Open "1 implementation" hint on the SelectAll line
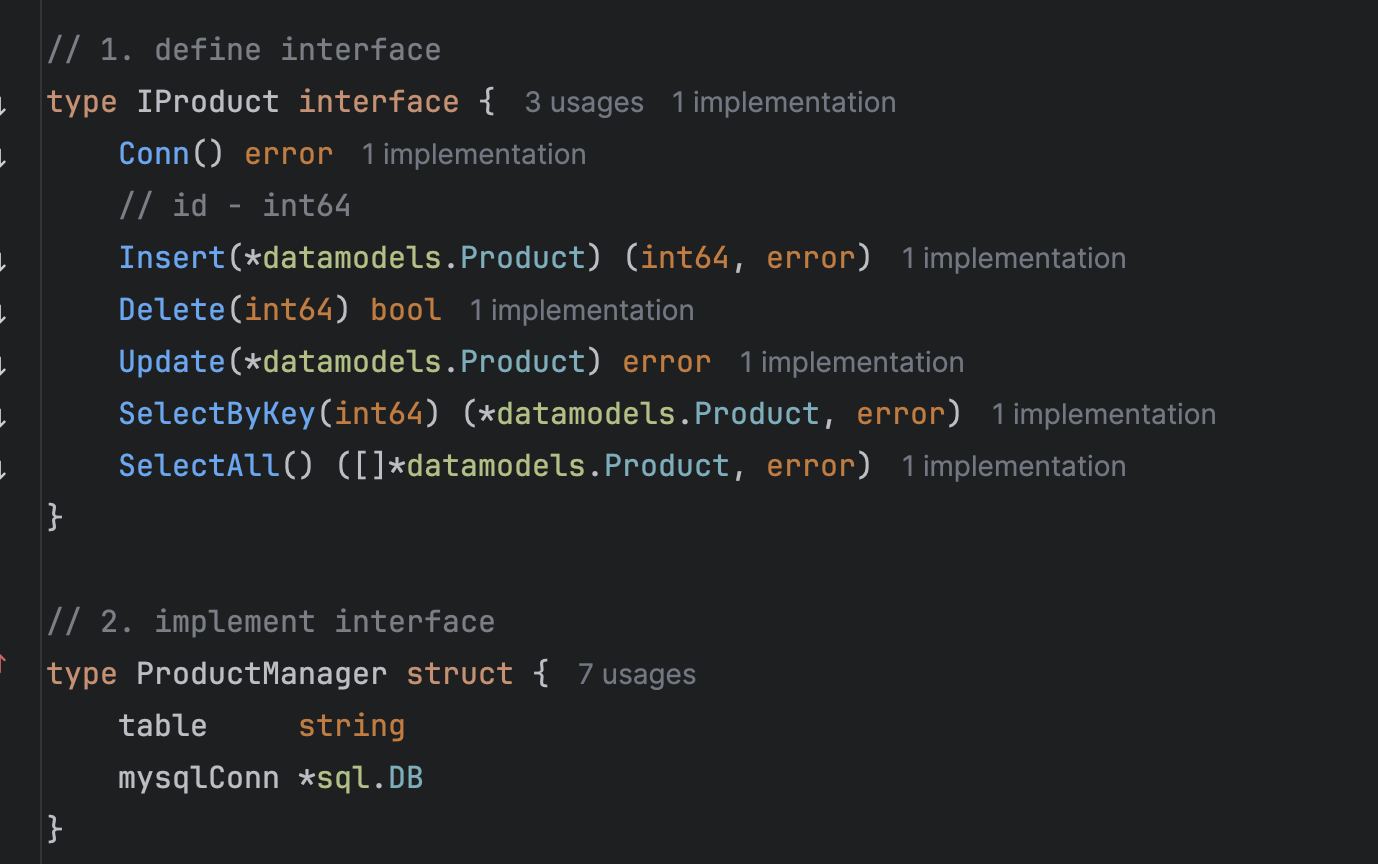The image size is (1378, 864). click(1013, 466)
